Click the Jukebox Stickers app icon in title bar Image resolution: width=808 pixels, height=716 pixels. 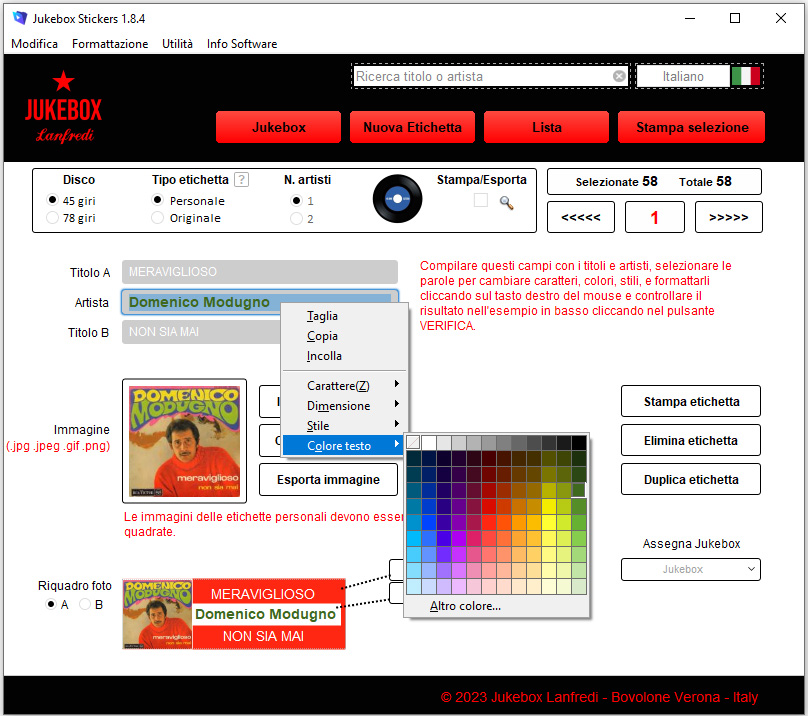(x=20, y=18)
